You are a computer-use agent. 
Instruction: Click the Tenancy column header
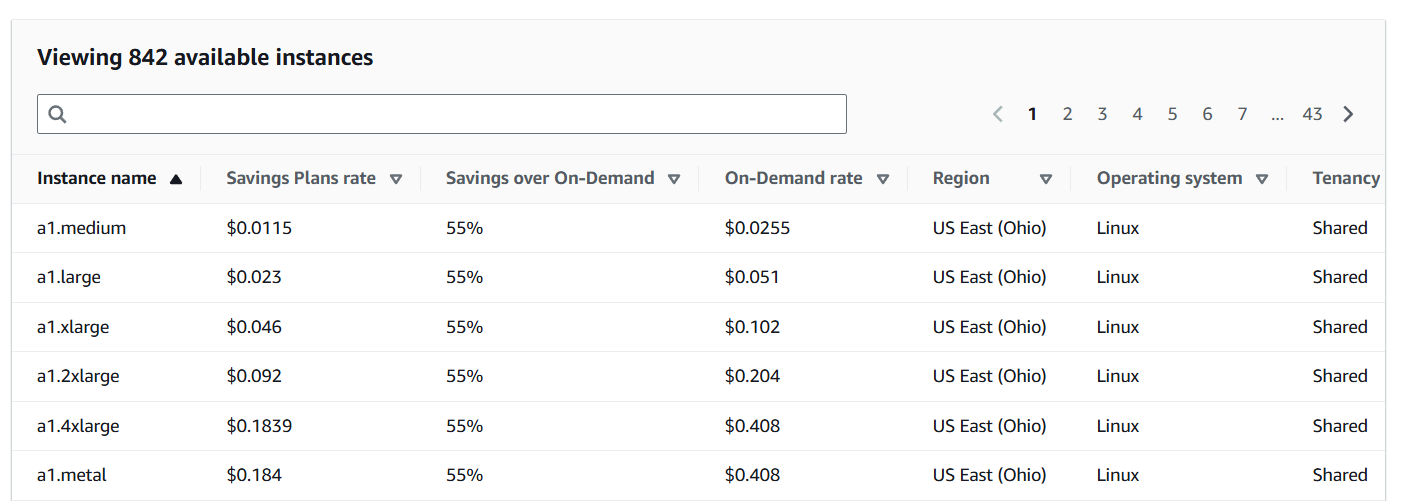(x=1346, y=178)
